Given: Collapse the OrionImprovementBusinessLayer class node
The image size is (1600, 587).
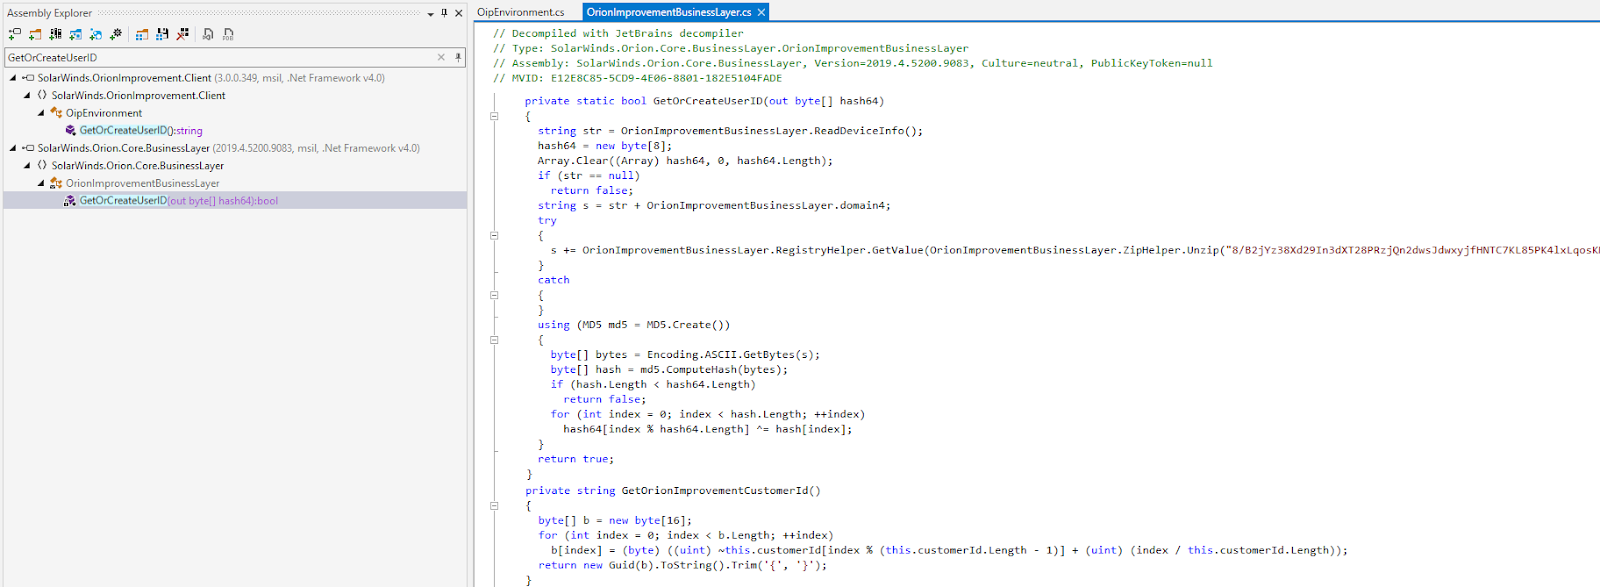Looking at the screenshot, I should [x=41, y=183].
